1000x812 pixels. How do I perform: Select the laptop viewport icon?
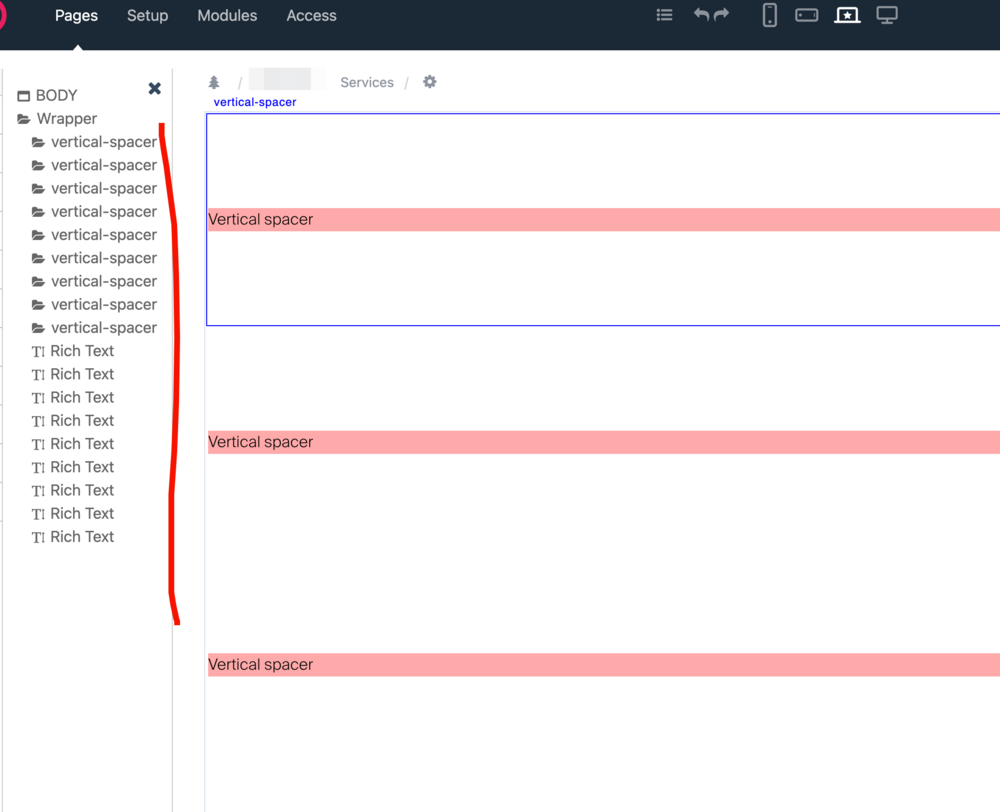(847, 15)
